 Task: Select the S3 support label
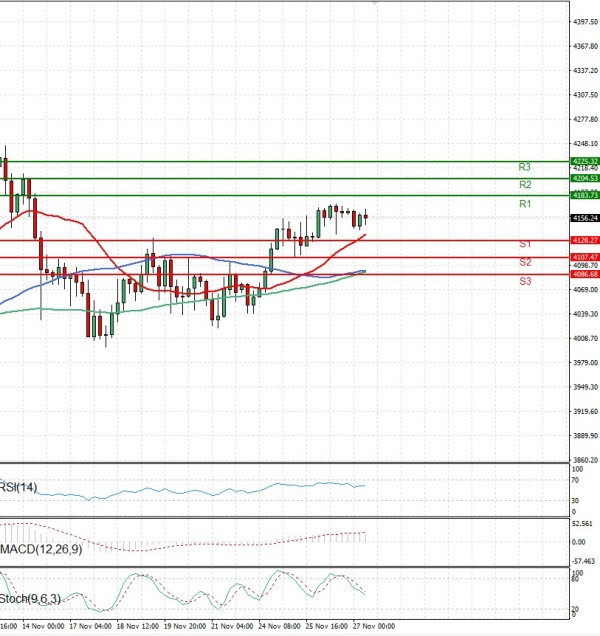pos(524,282)
